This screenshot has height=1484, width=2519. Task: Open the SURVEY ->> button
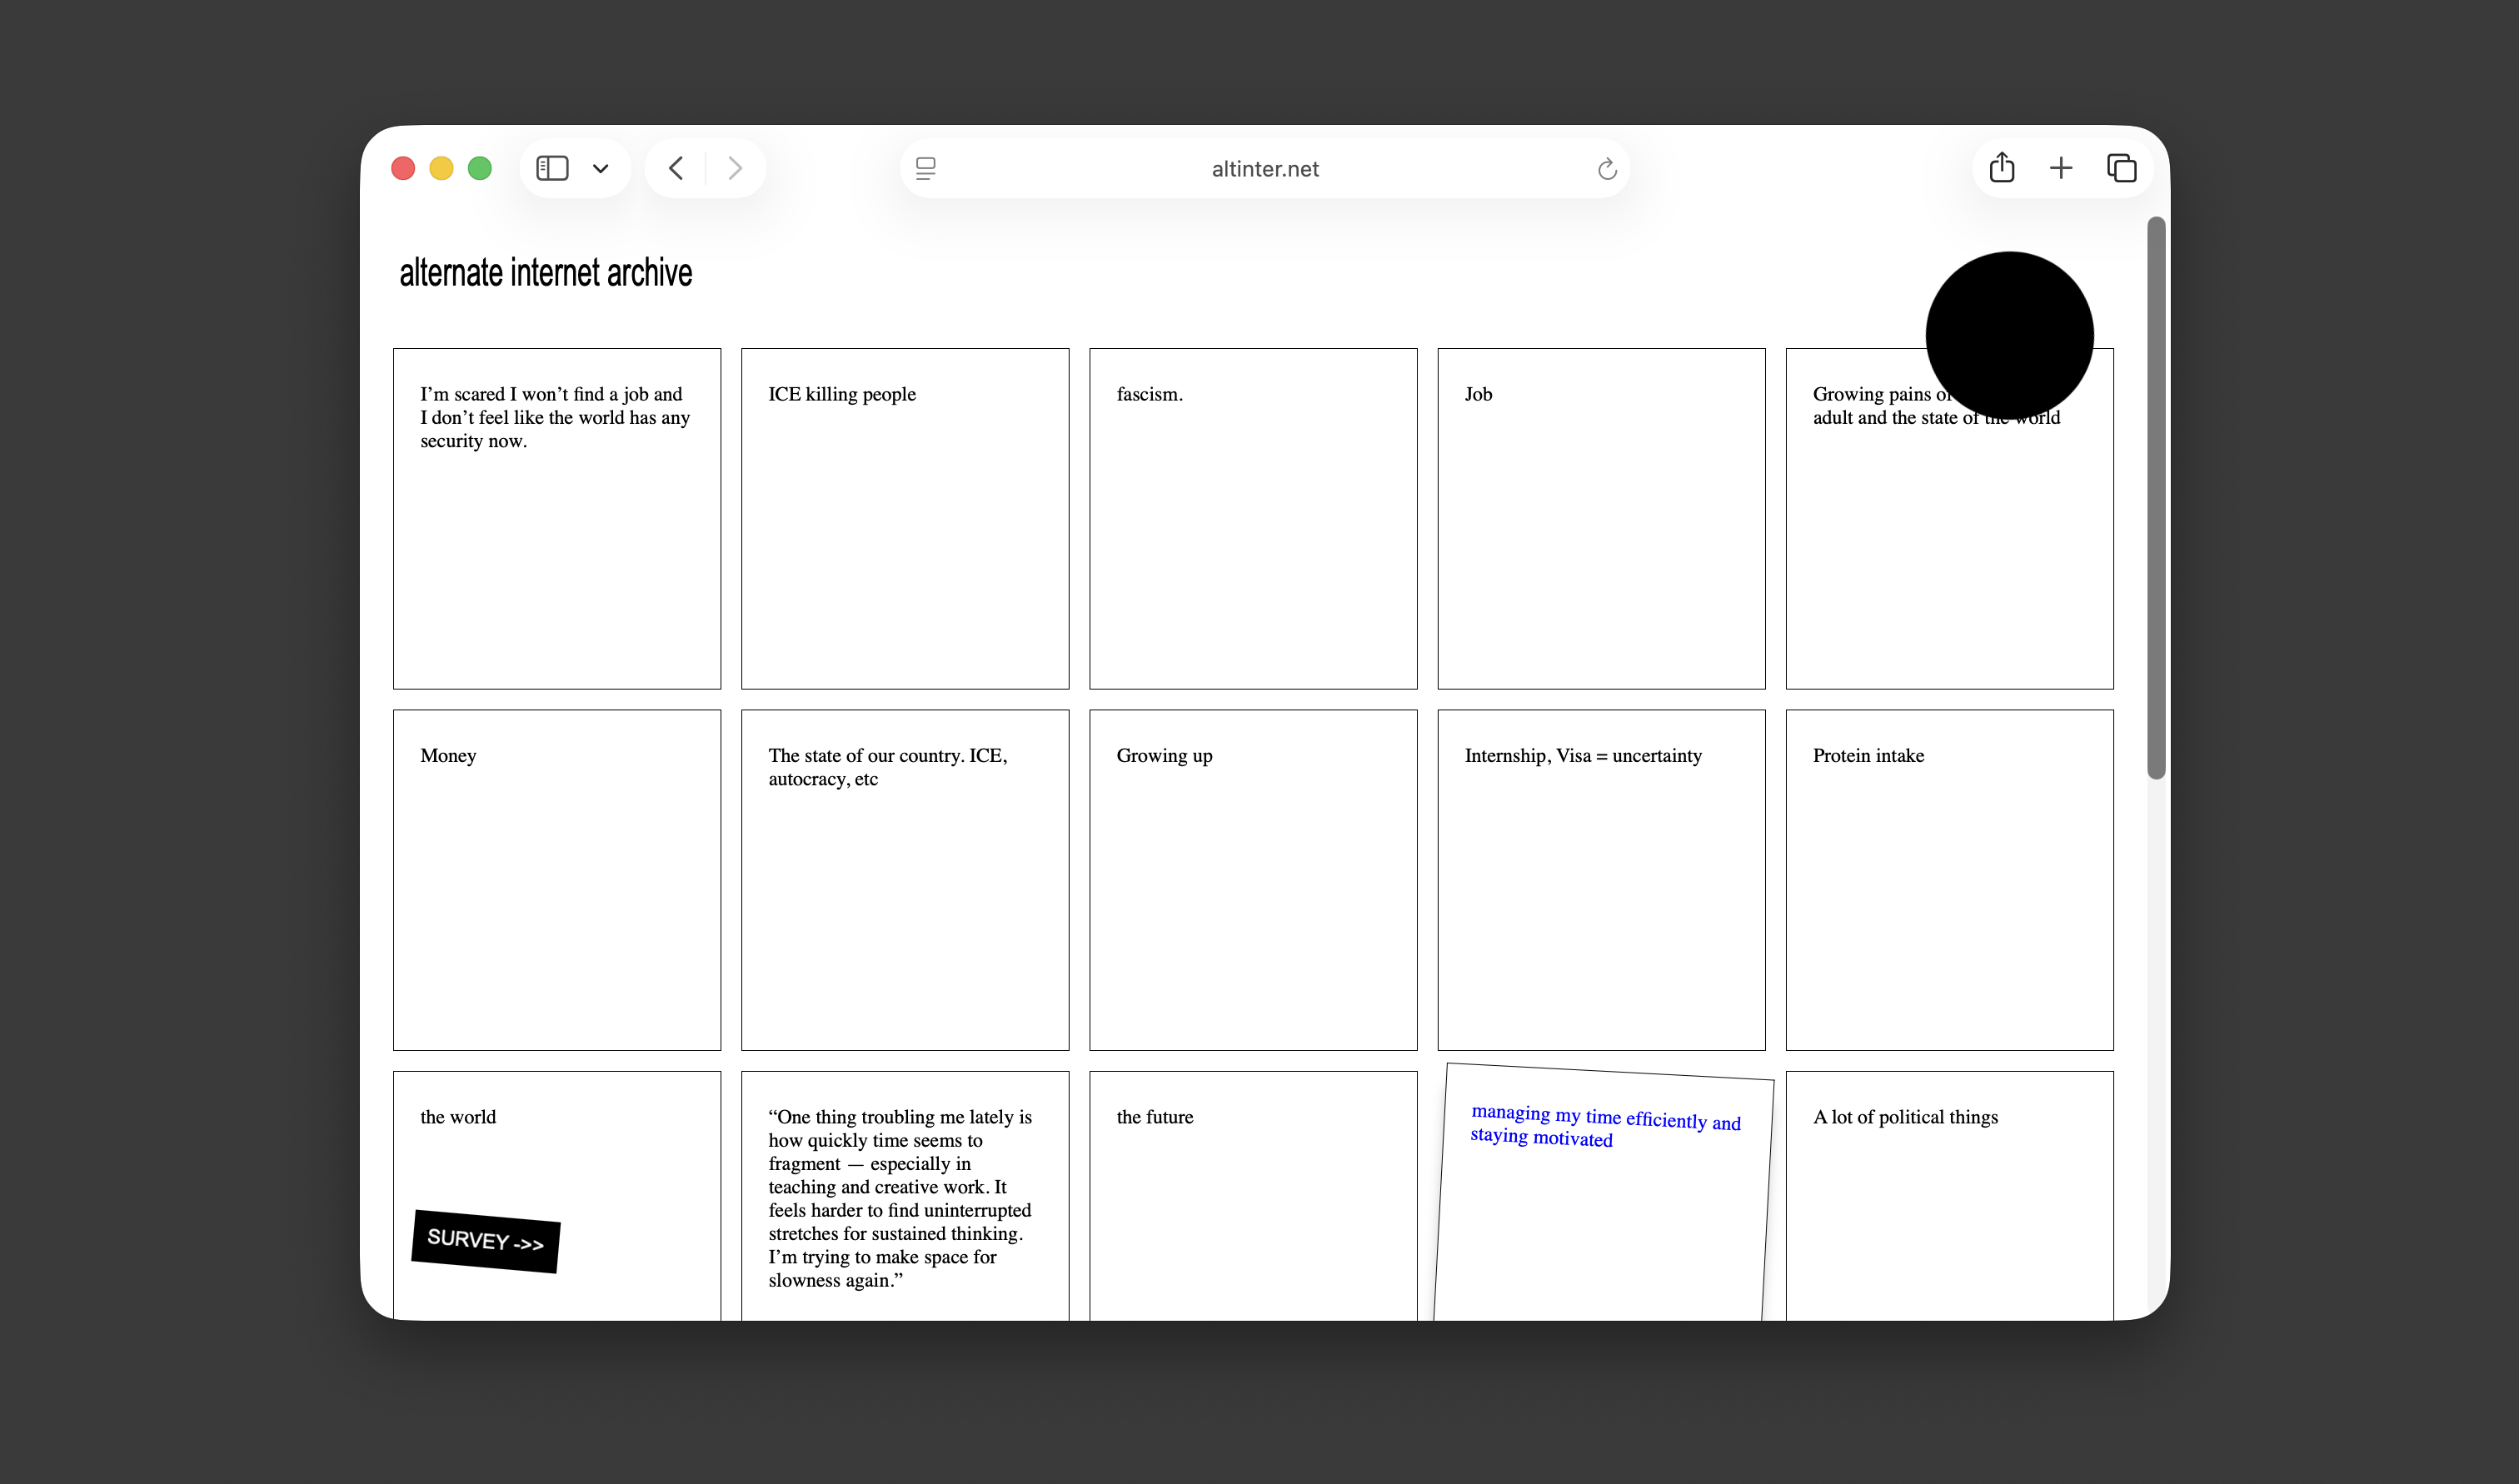click(x=486, y=1241)
